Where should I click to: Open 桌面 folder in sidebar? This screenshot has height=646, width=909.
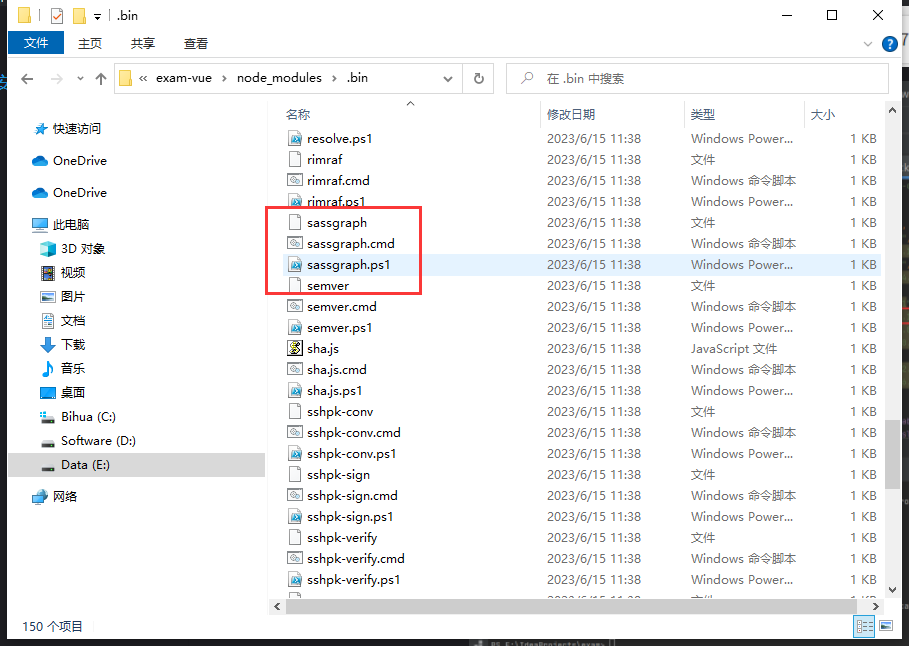point(73,393)
